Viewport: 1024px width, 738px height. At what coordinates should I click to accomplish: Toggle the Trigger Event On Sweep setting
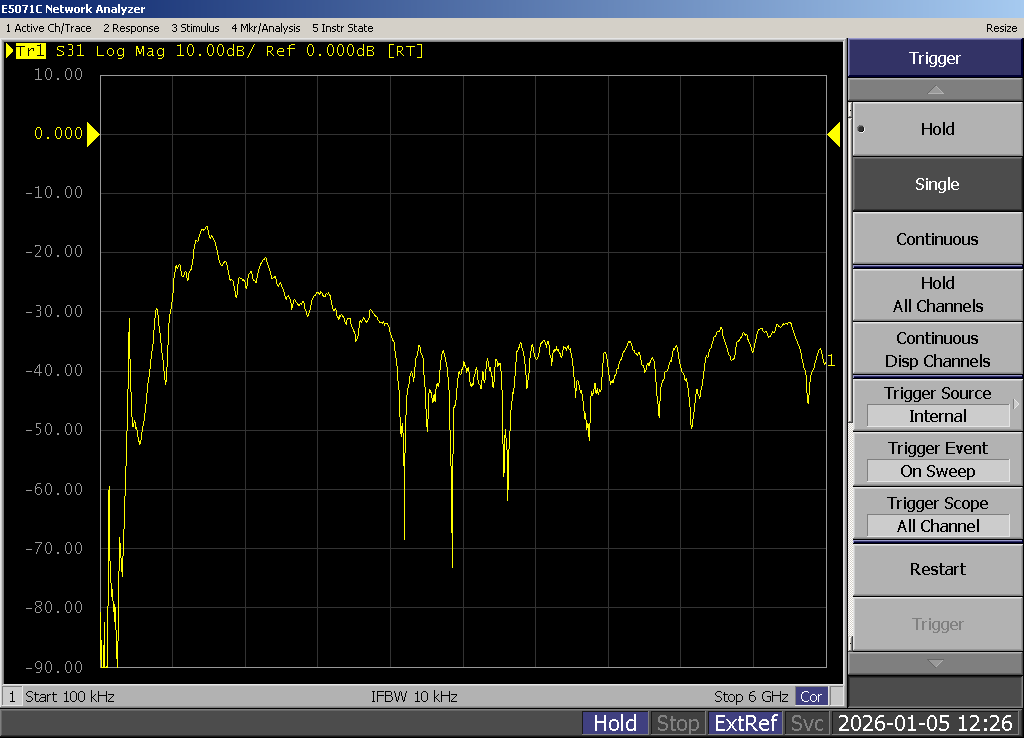(936, 460)
